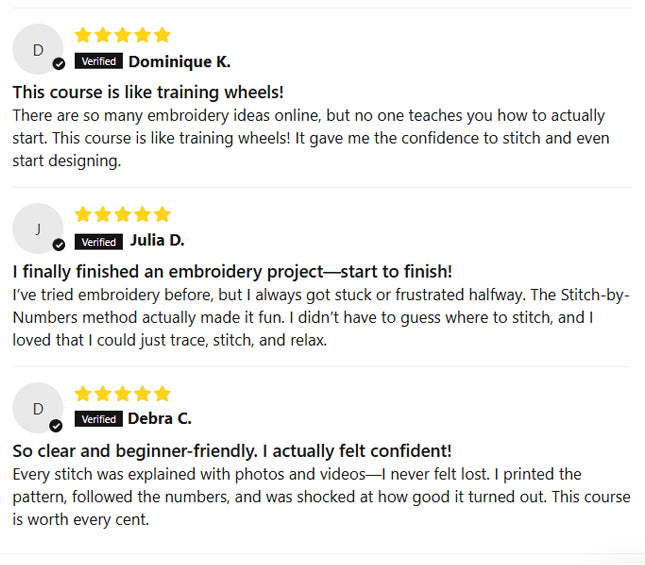This screenshot has width=645, height=565.
Task: Click Debra's review text about photos and videos
Action: click(320, 496)
